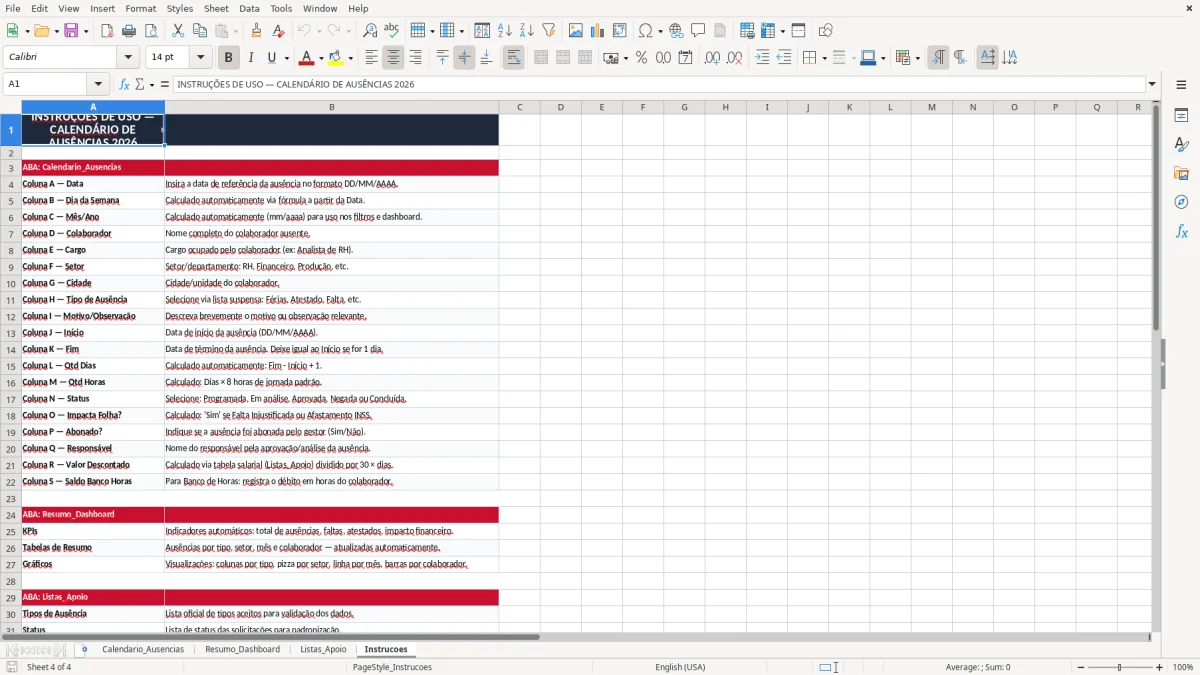
Task: Open the Borders dropdown arrow
Action: pyautogui.click(x=826, y=58)
